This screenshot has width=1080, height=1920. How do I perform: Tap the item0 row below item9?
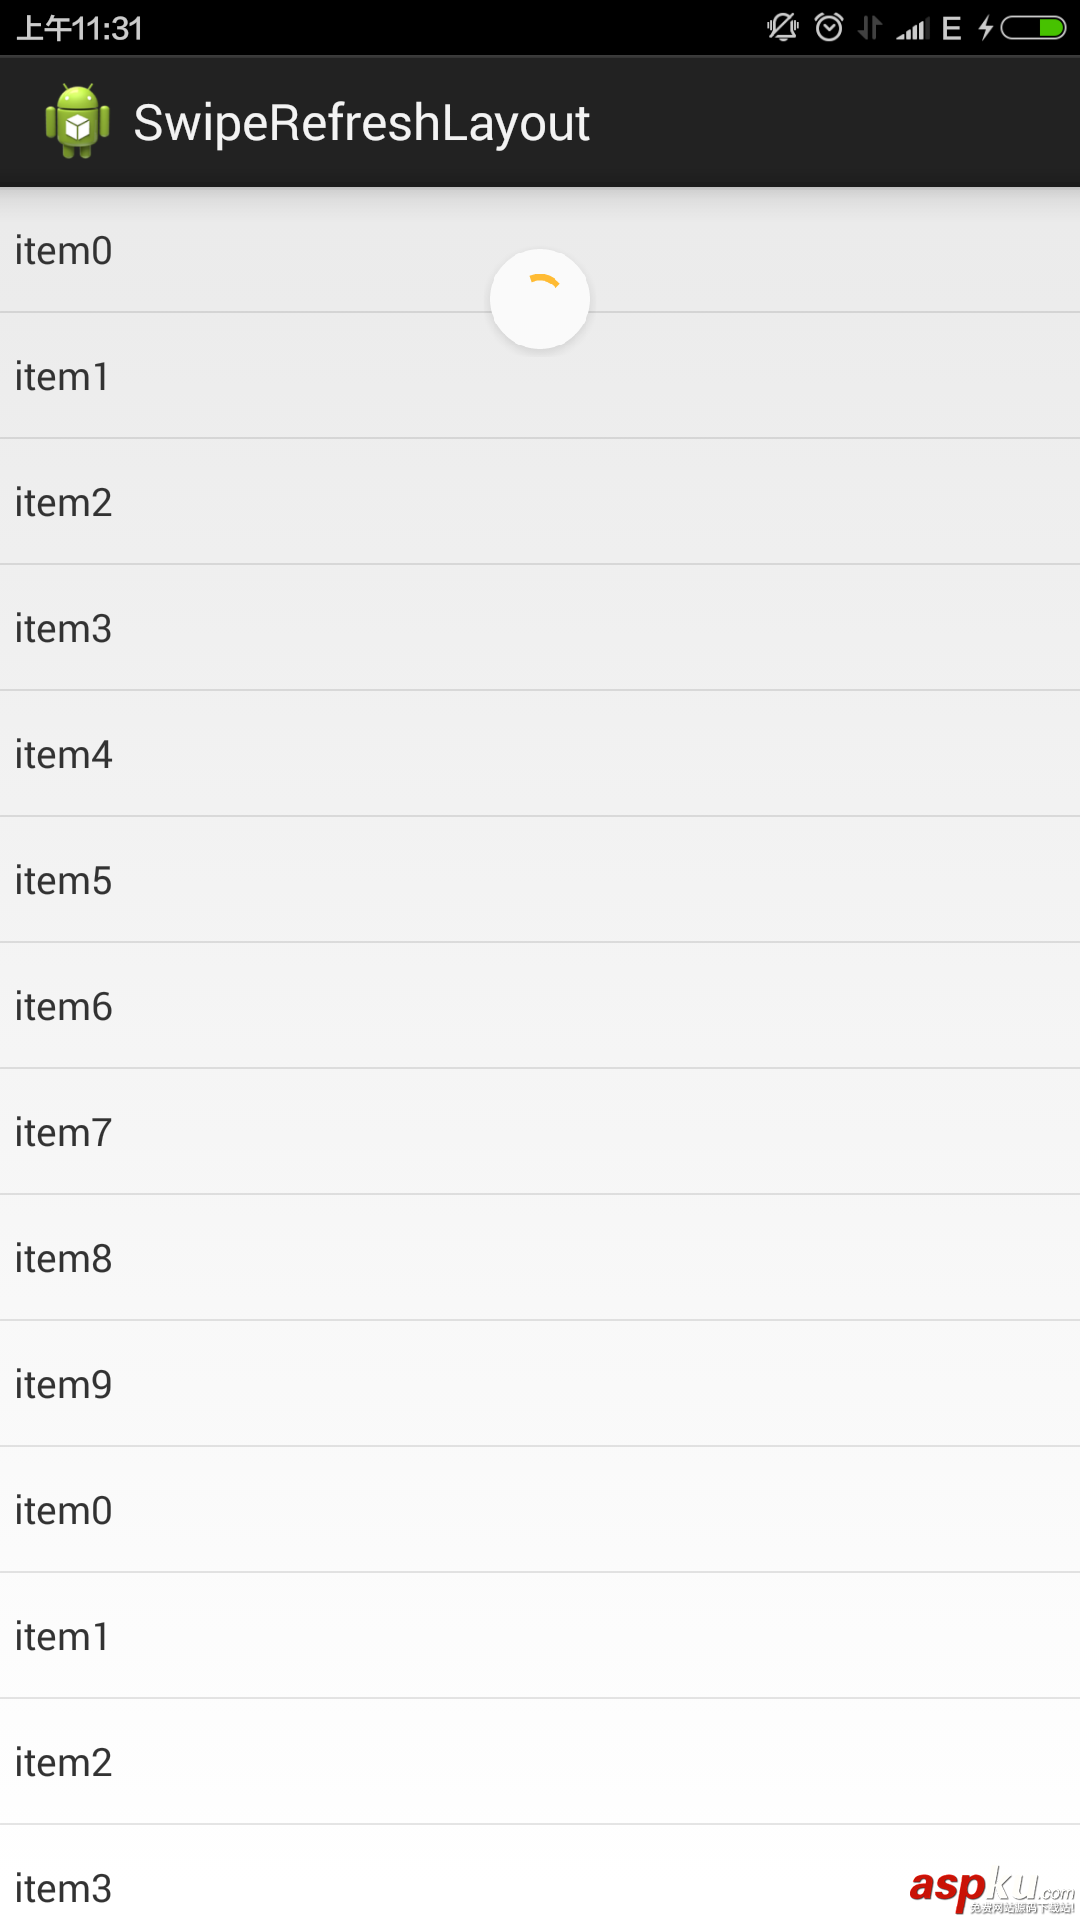tap(540, 1510)
